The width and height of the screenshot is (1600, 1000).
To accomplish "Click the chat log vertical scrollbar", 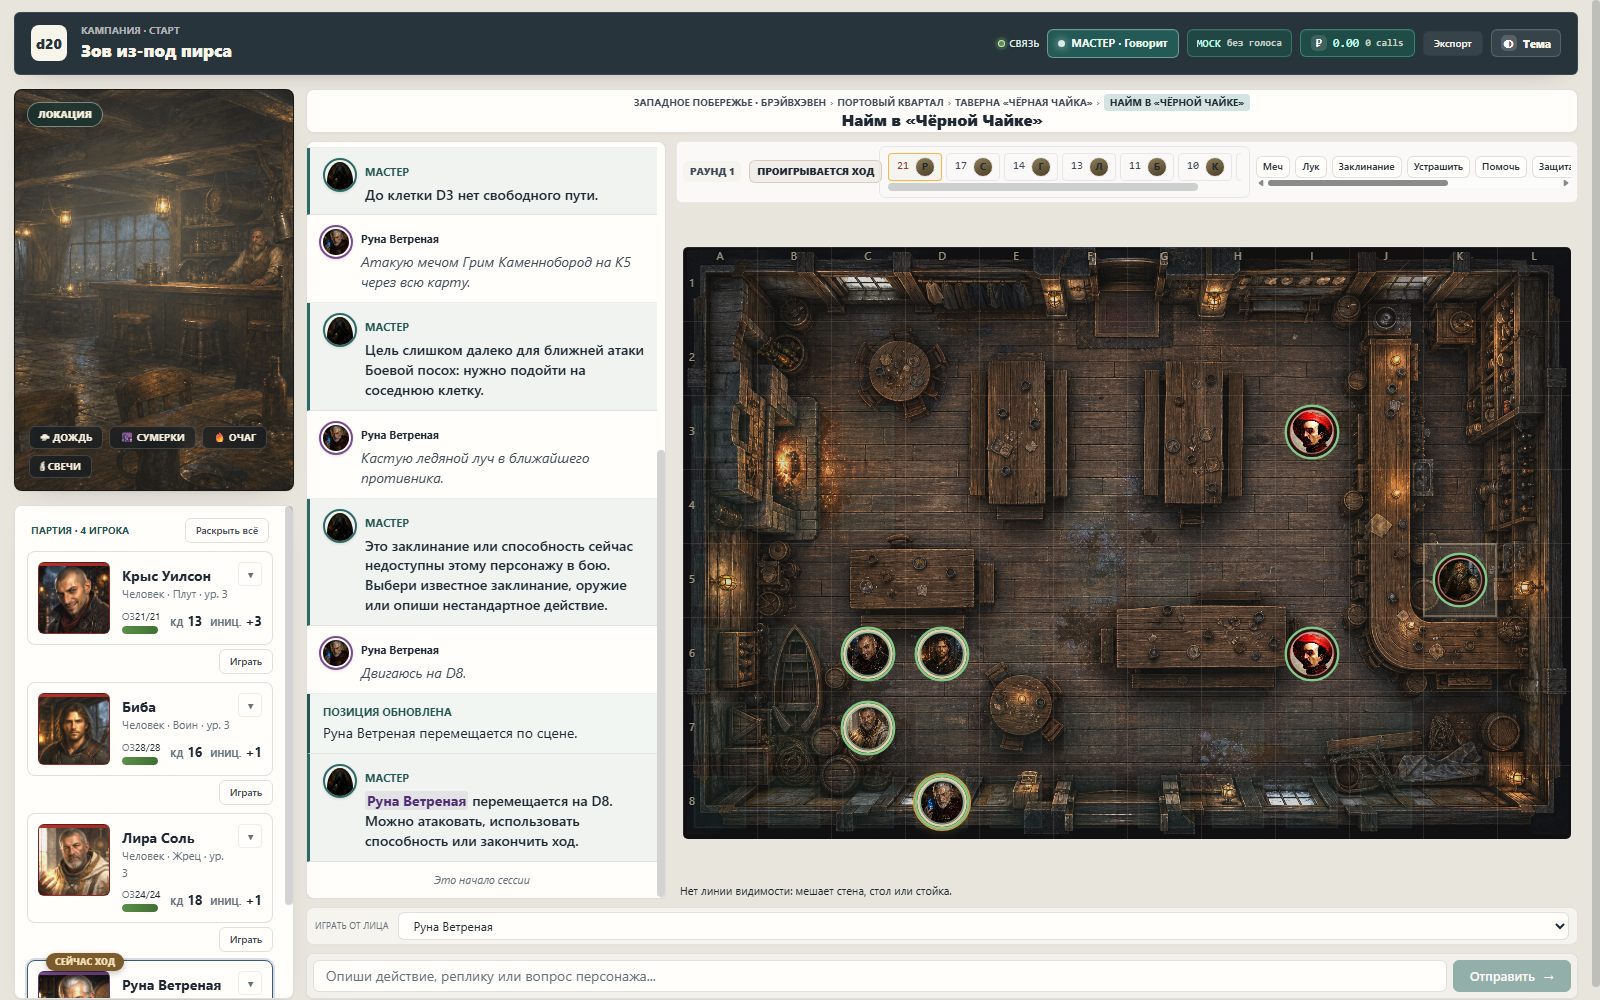I will (660, 672).
